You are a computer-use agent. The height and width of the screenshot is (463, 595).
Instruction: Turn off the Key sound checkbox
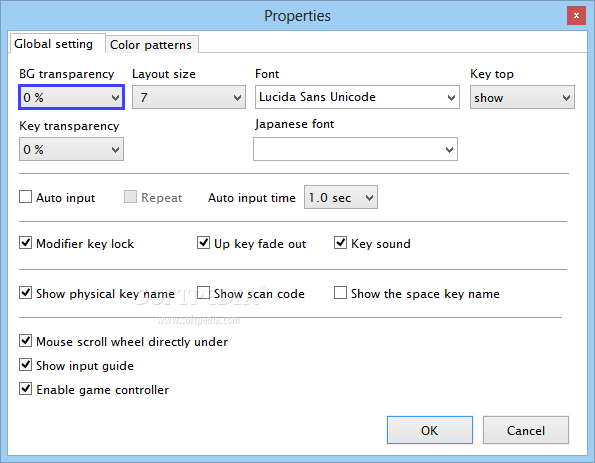340,243
